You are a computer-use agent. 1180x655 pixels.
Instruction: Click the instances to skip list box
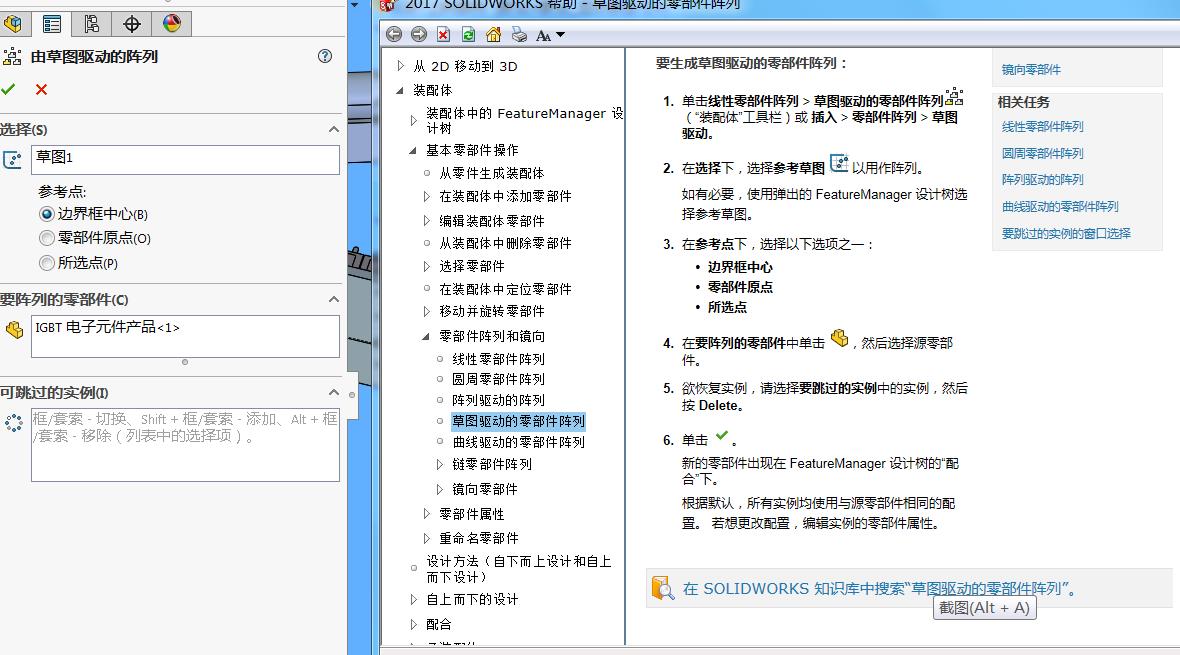point(185,444)
